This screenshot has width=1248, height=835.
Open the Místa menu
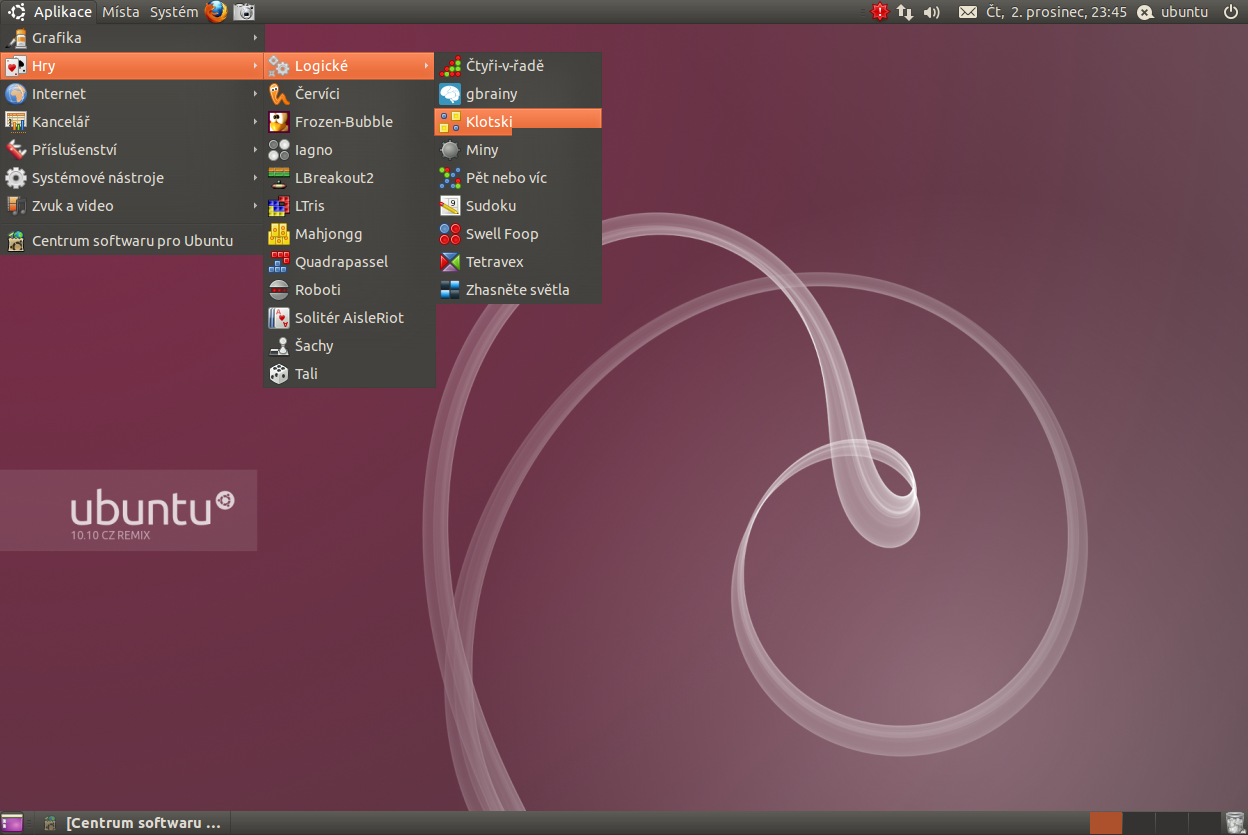(121, 12)
